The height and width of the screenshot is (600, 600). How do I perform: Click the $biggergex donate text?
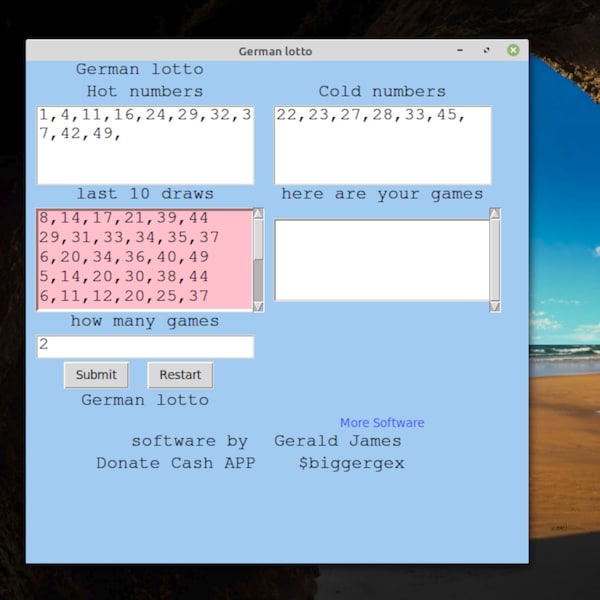click(x=351, y=463)
